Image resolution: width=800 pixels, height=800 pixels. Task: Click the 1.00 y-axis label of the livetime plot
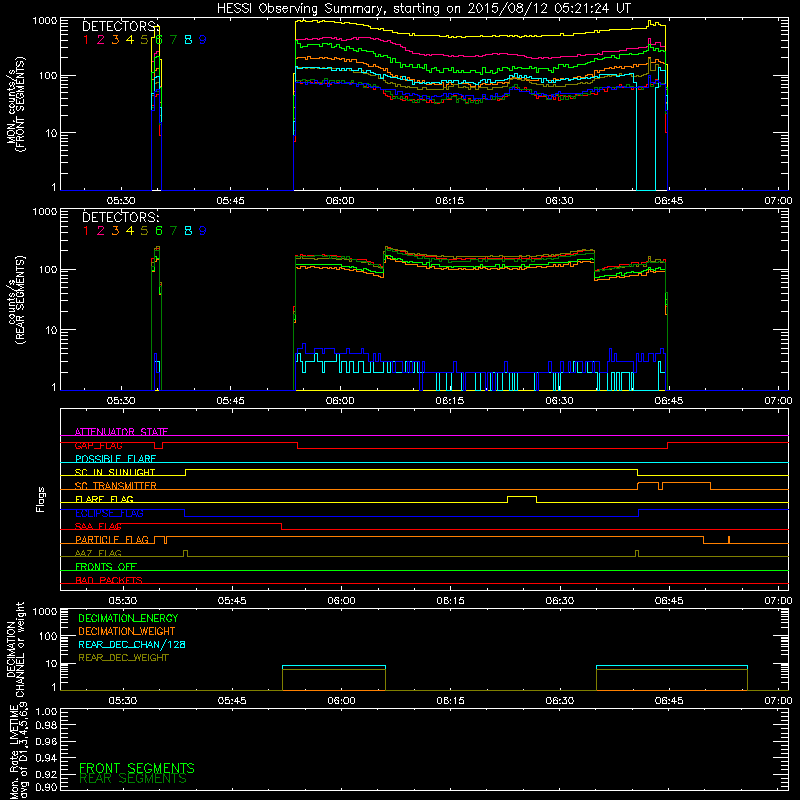pyautogui.click(x=46, y=712)
